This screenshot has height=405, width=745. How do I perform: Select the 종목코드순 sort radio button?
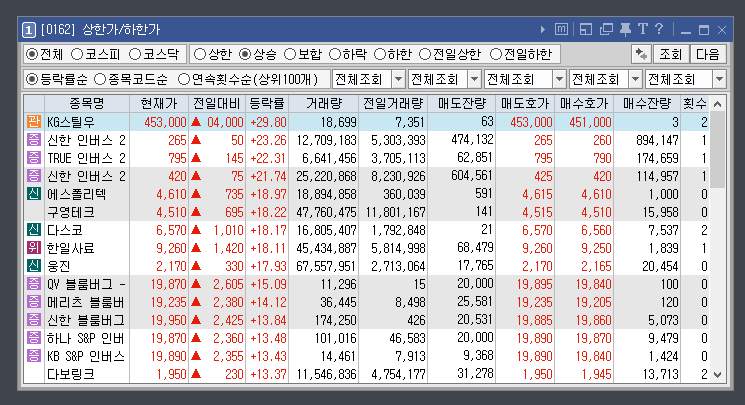click(100, 79)
